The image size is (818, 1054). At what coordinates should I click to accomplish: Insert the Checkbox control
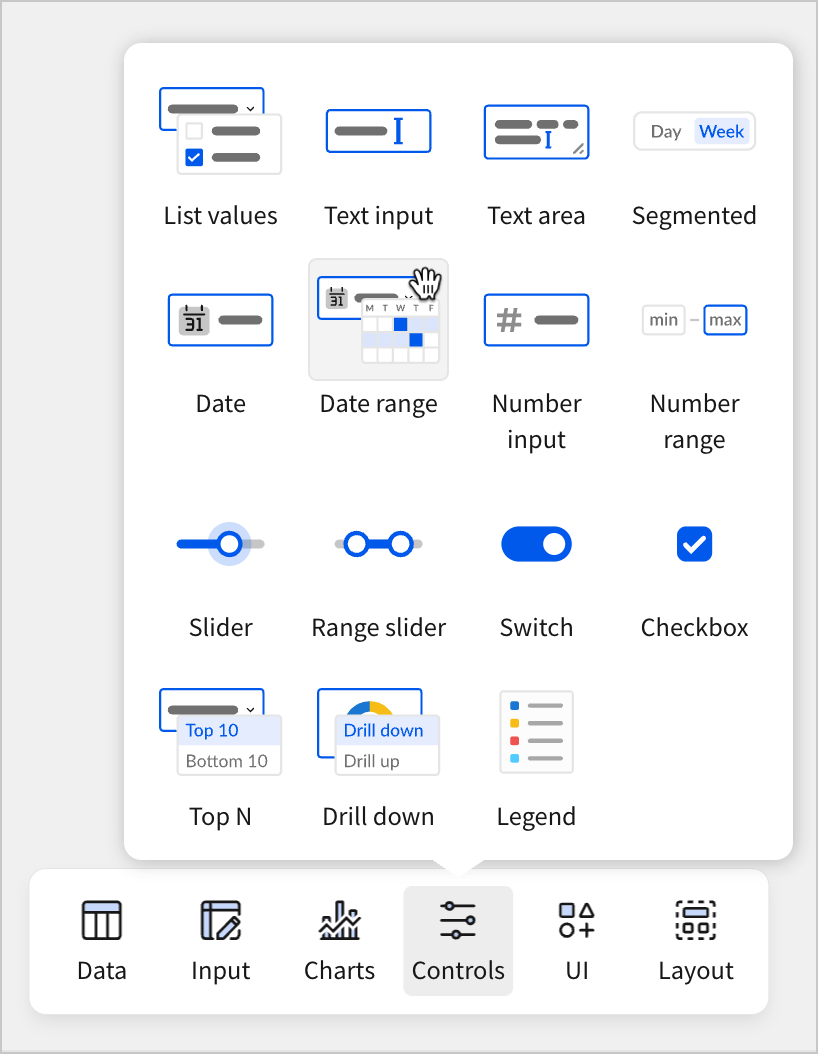694,545
